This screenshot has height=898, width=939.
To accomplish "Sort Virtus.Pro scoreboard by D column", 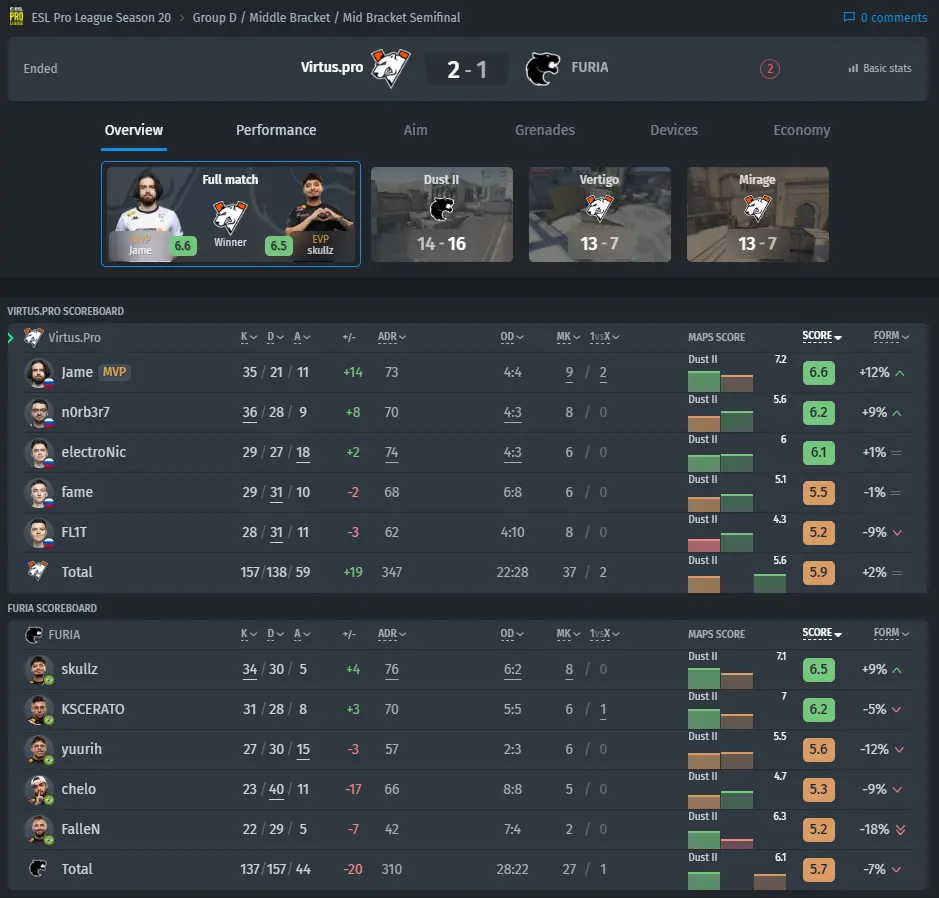I will coord(275,337).
